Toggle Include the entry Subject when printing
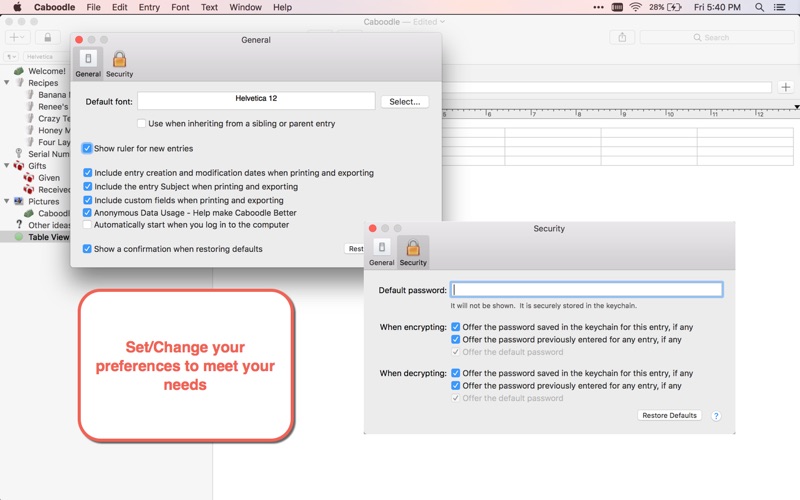Screen dimensions: 800x500 [x=87, y=187]
